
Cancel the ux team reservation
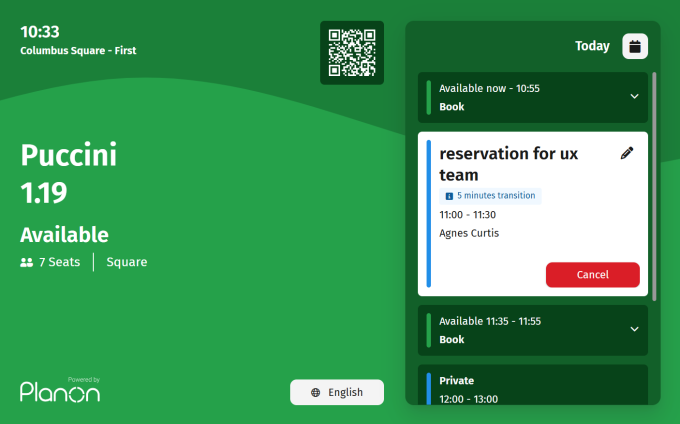pos(592,275)
